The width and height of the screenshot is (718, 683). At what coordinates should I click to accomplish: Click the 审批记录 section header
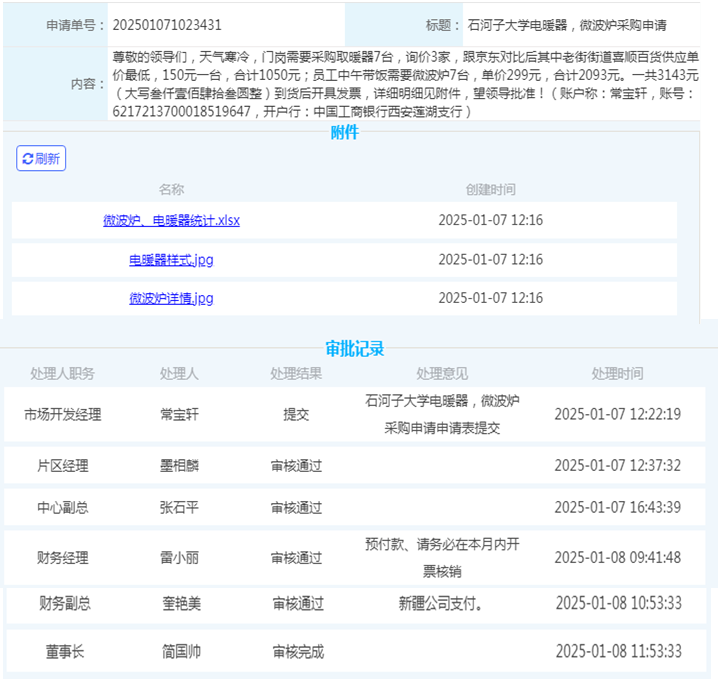pos(355,348)
